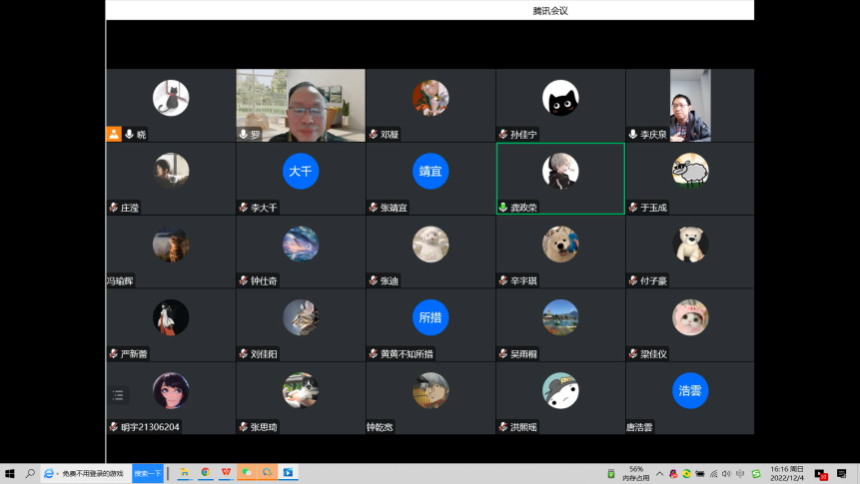Open the date and time flyout
The width and height of the screenshot is (860, 484).
(789, 473)
